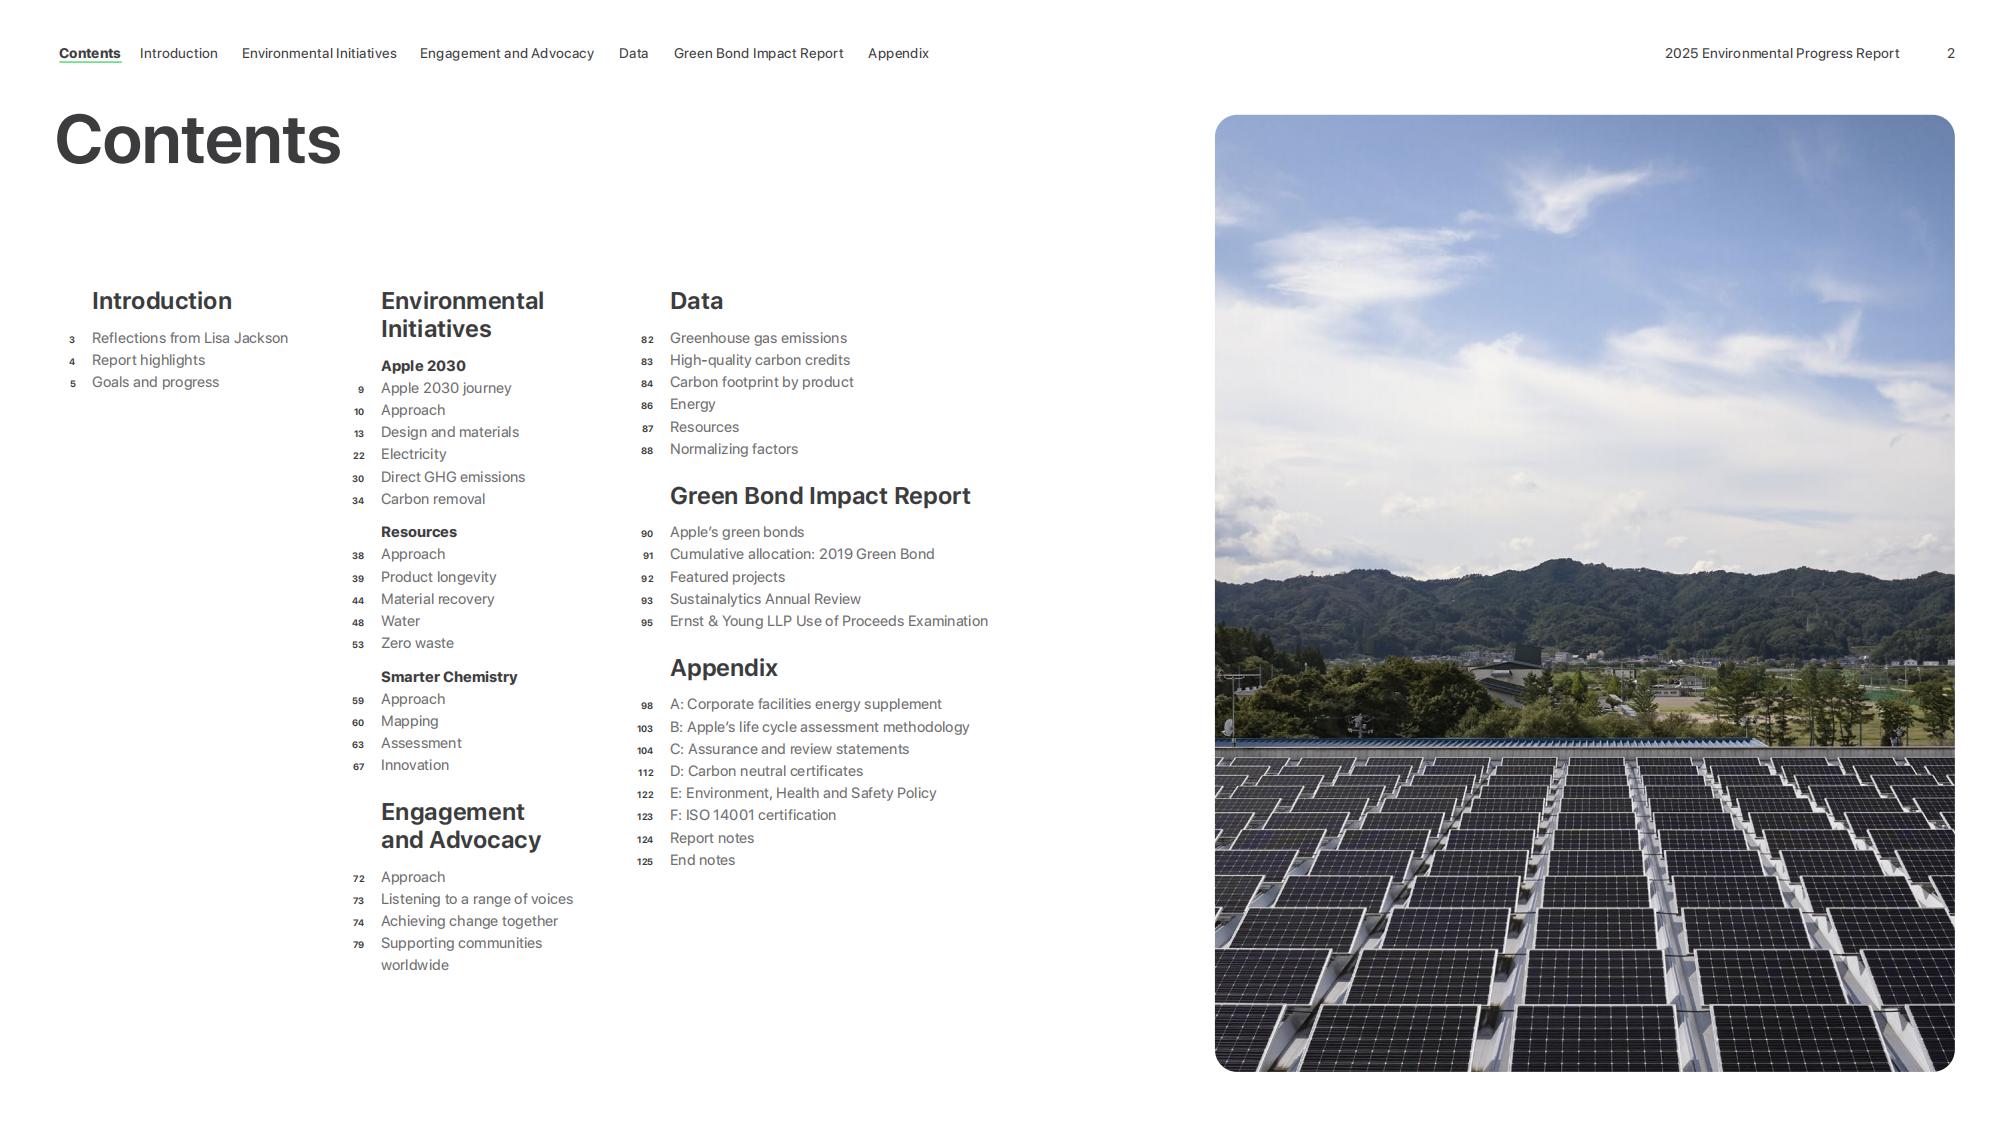Open the 'Innovation' entry

click(415, 765)
